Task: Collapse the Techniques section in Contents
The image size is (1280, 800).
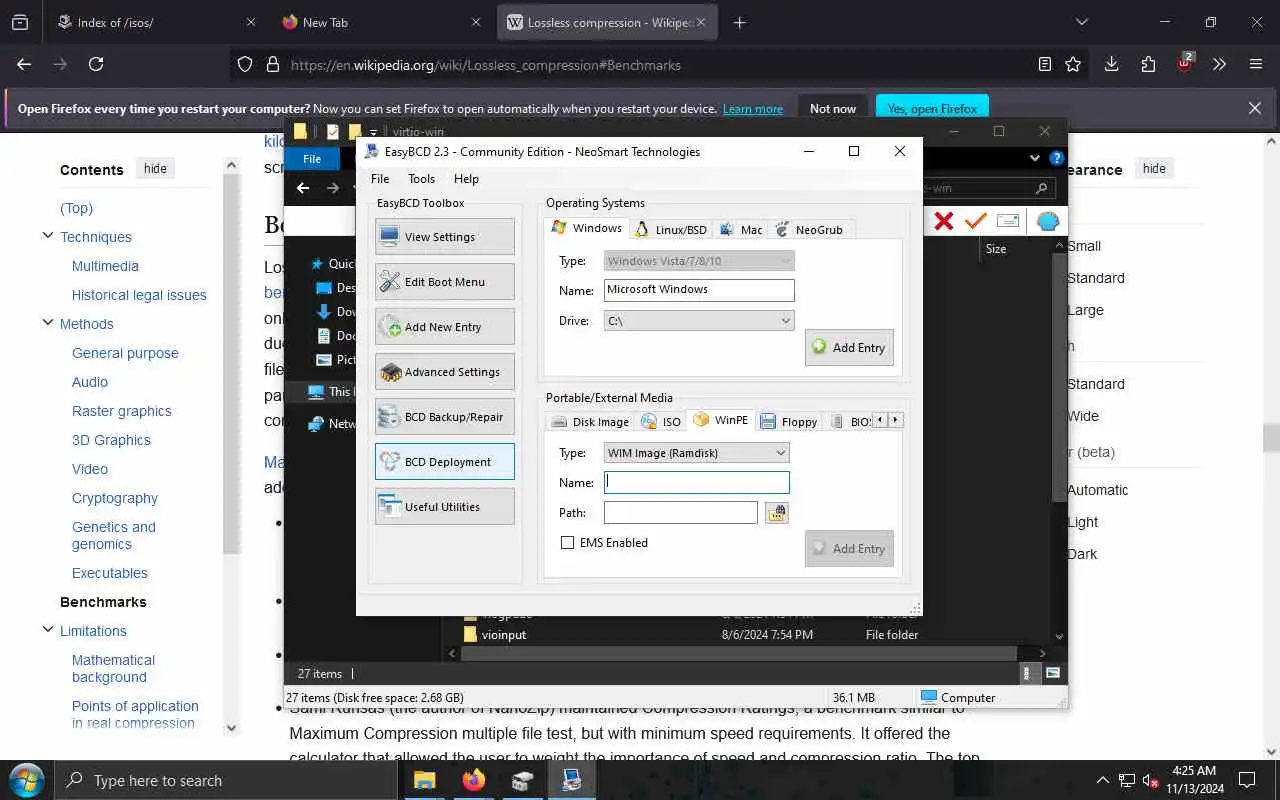Action: [x=47, y=236]
